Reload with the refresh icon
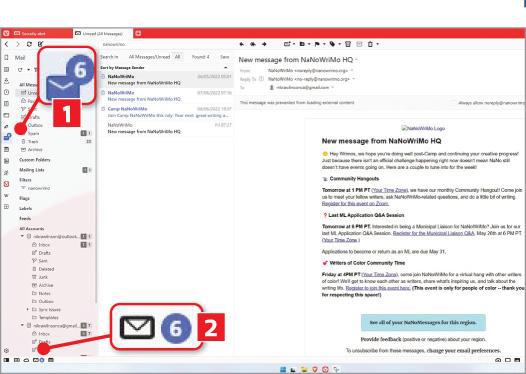Image resolution: width=526 pixels, height=374 pixels. [x=29, y=44]
